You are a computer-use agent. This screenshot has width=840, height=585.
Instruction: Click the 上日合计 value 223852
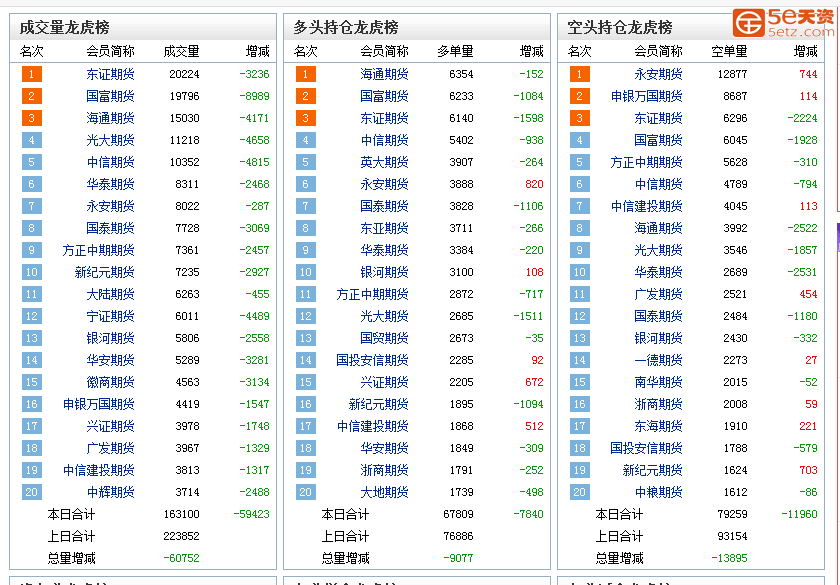(181, 536)
